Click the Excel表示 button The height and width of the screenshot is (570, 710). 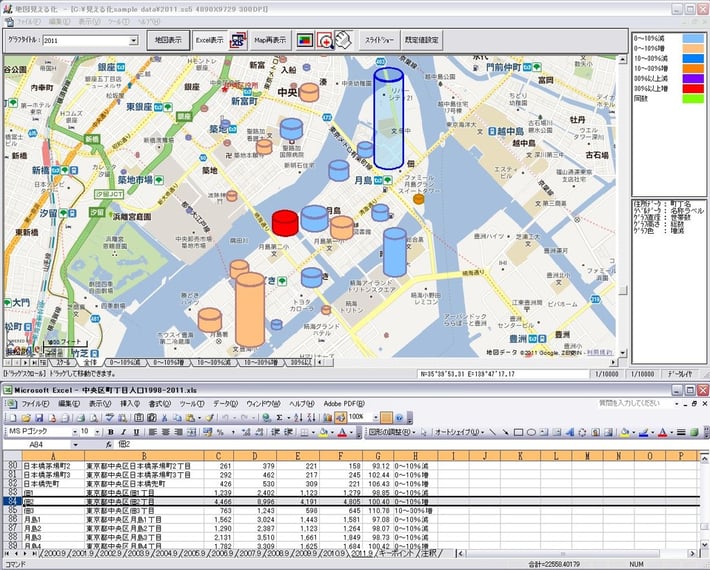[209, 40]
